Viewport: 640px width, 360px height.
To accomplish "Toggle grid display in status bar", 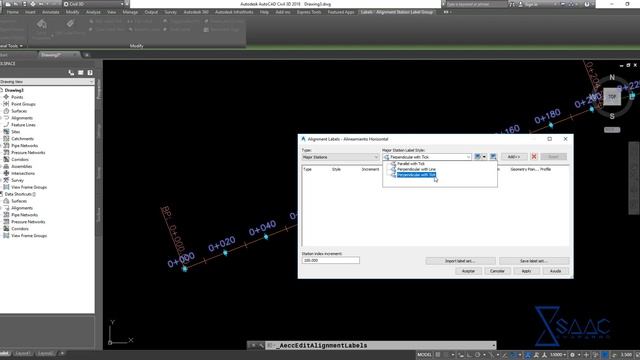I will 438,355.
